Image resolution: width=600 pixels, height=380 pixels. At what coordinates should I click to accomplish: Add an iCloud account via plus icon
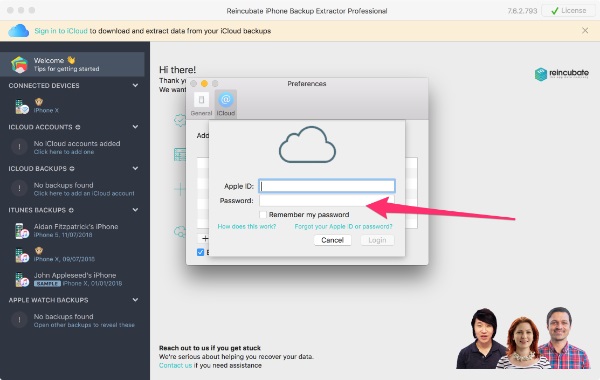78,127
